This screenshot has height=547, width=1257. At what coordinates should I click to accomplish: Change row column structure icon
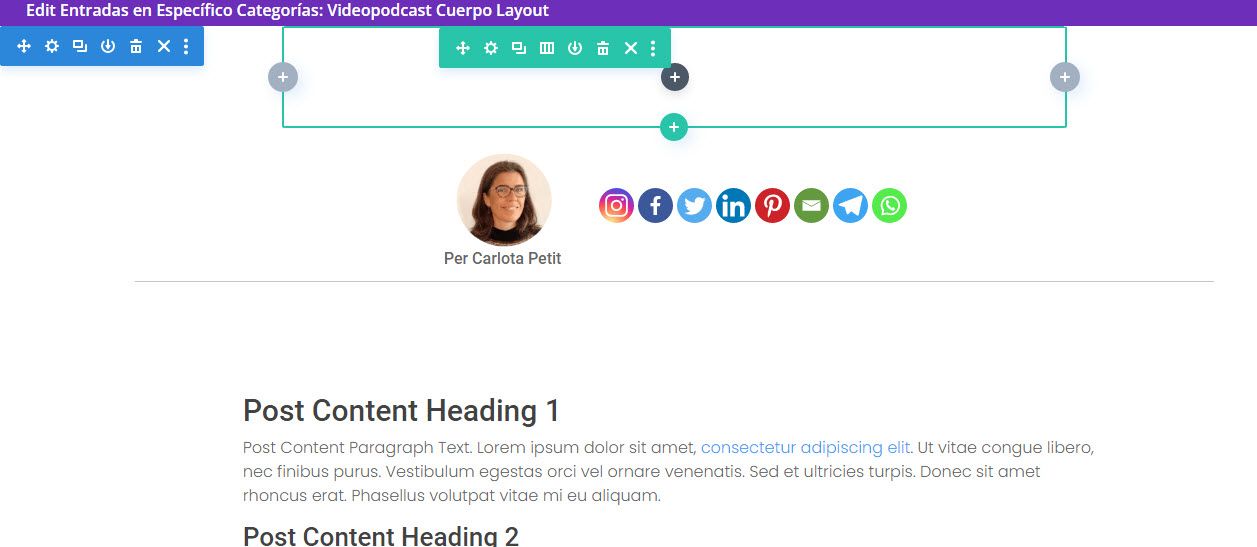pyautogui.click(x=547, y=48)
